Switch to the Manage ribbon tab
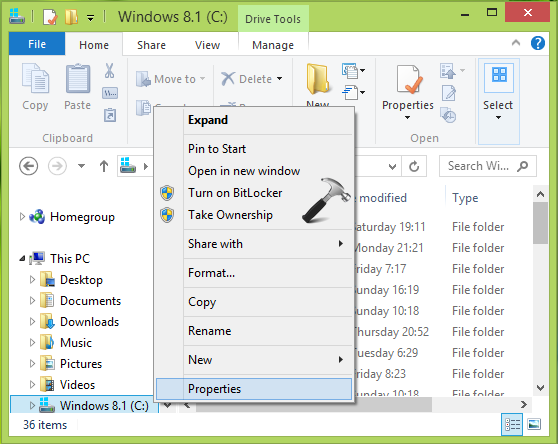This screenshot has height=444, width=558. 273,45
